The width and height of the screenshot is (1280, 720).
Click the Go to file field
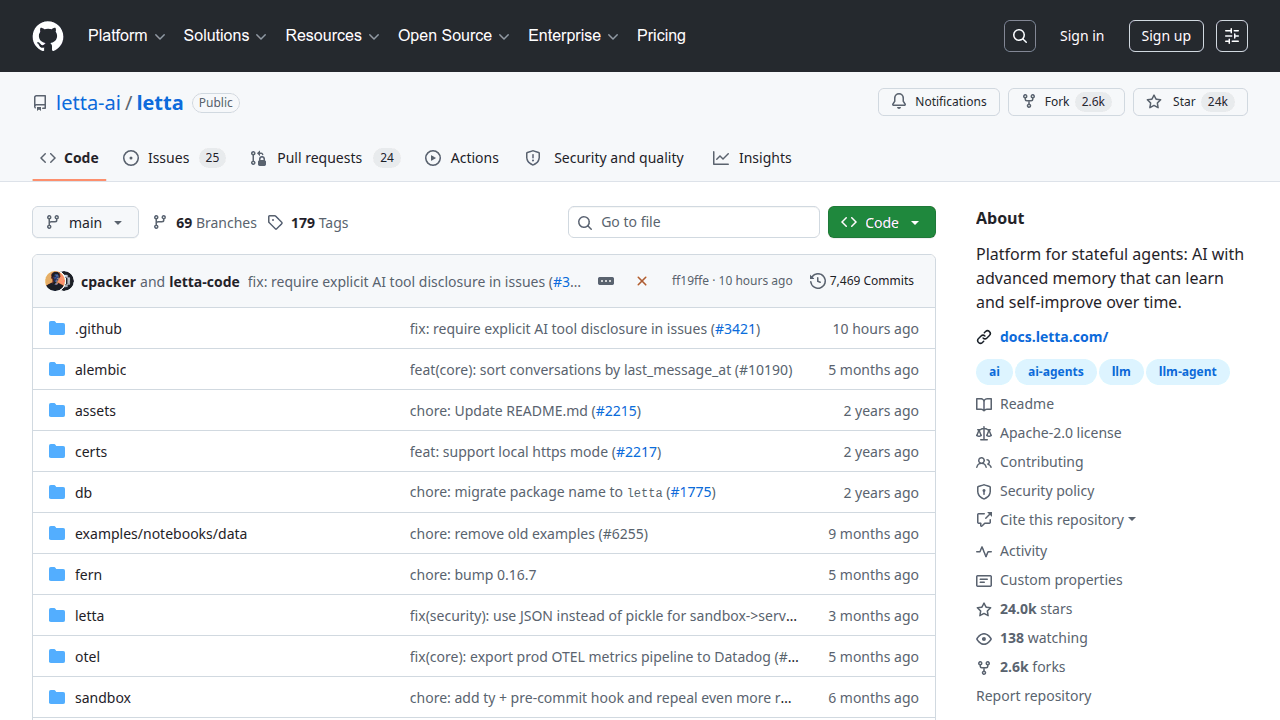694,222
